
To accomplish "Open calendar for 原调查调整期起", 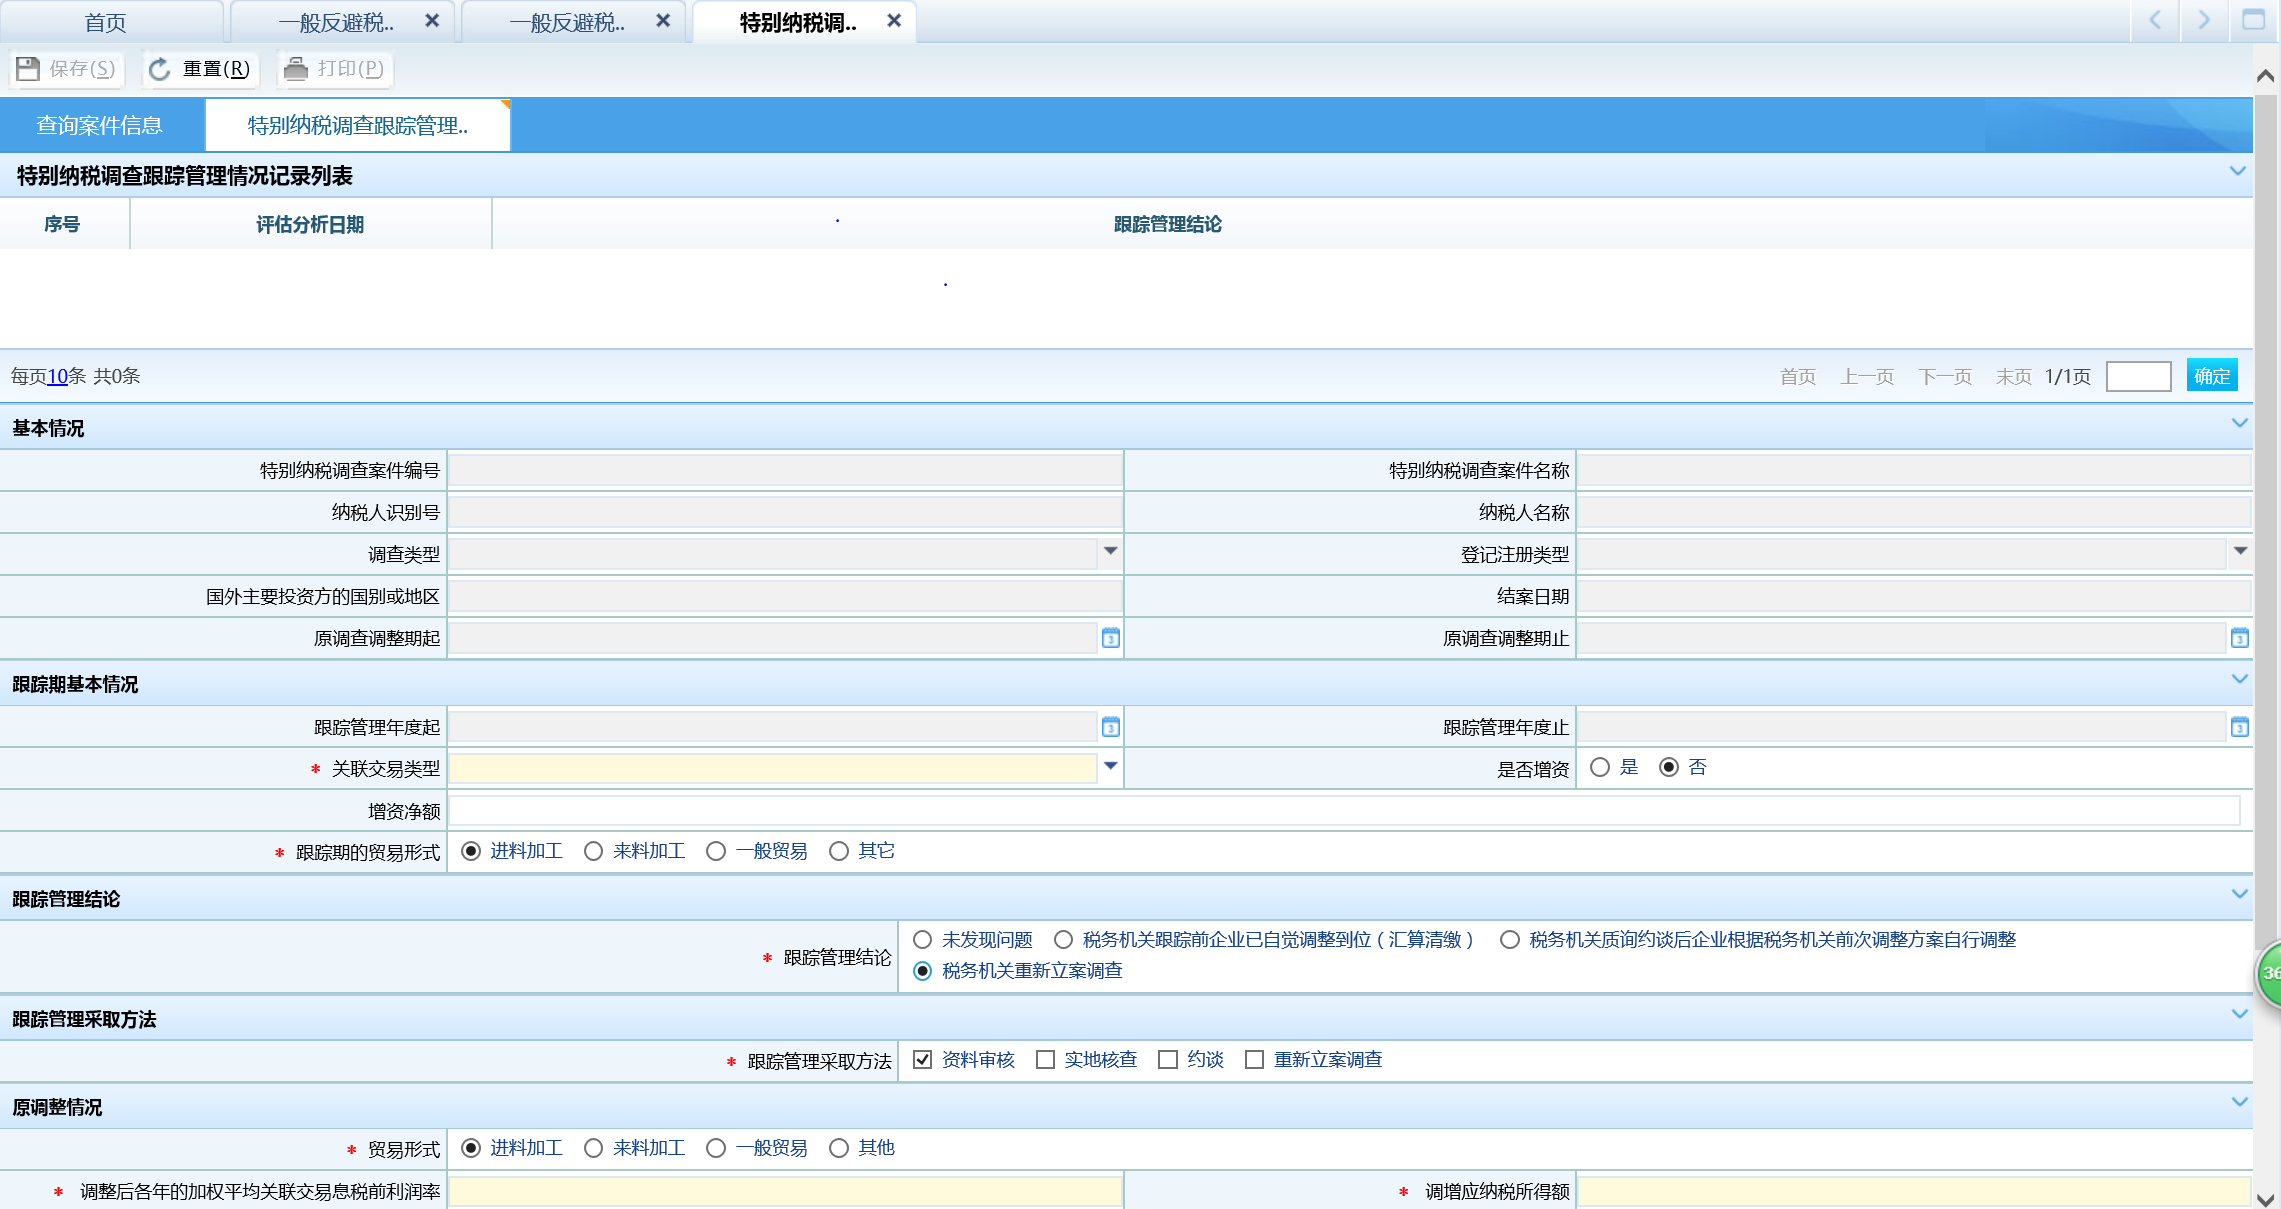I will click(1110, 638).
